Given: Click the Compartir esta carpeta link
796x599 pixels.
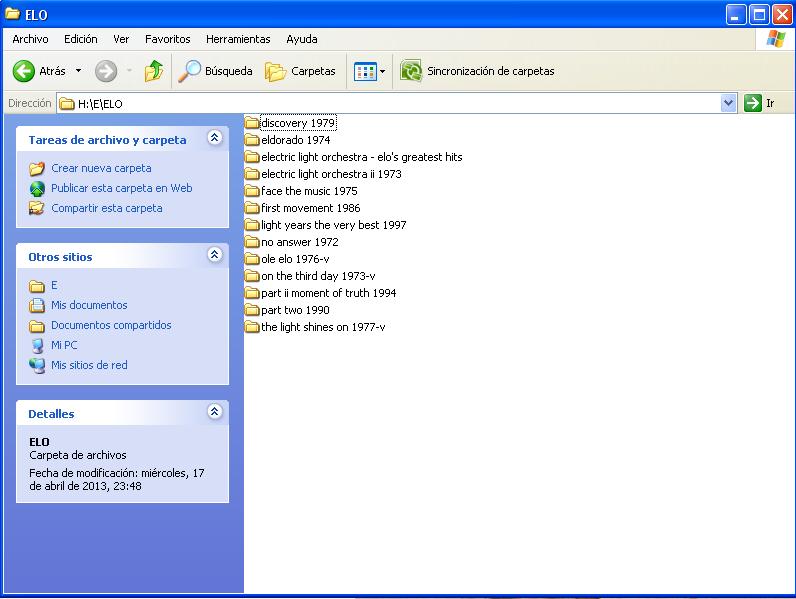Looking at the screenshot, I should [x=107, y=208].
